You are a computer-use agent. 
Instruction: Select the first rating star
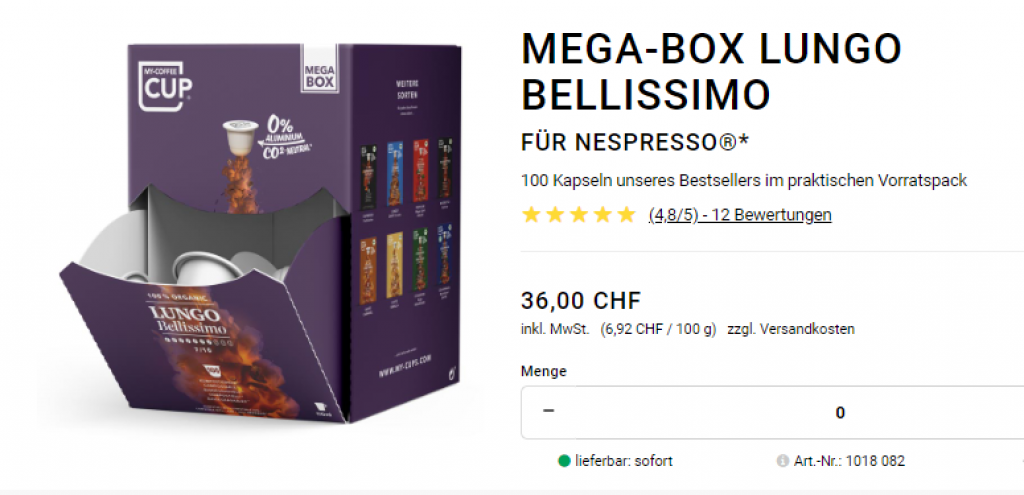coord(531,215)
